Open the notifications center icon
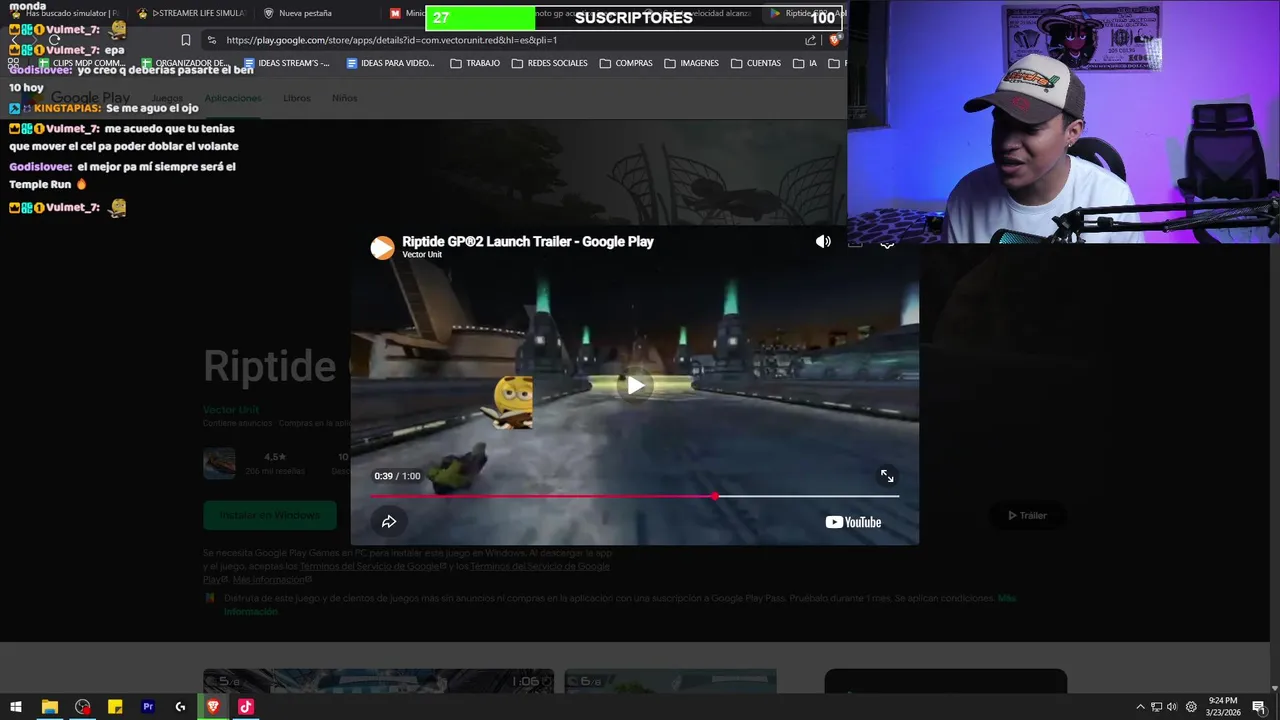1280x720 pixels. (1259, 707)
